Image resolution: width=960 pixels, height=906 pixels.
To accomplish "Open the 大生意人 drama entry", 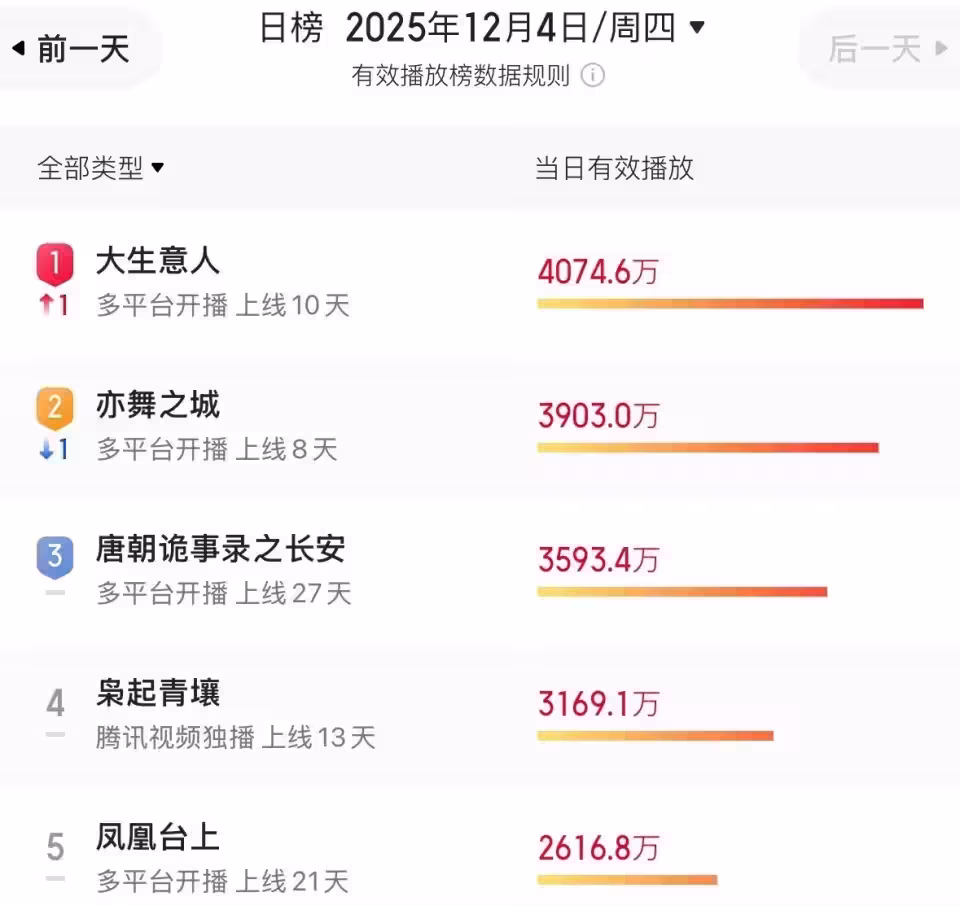I will 158,262.
